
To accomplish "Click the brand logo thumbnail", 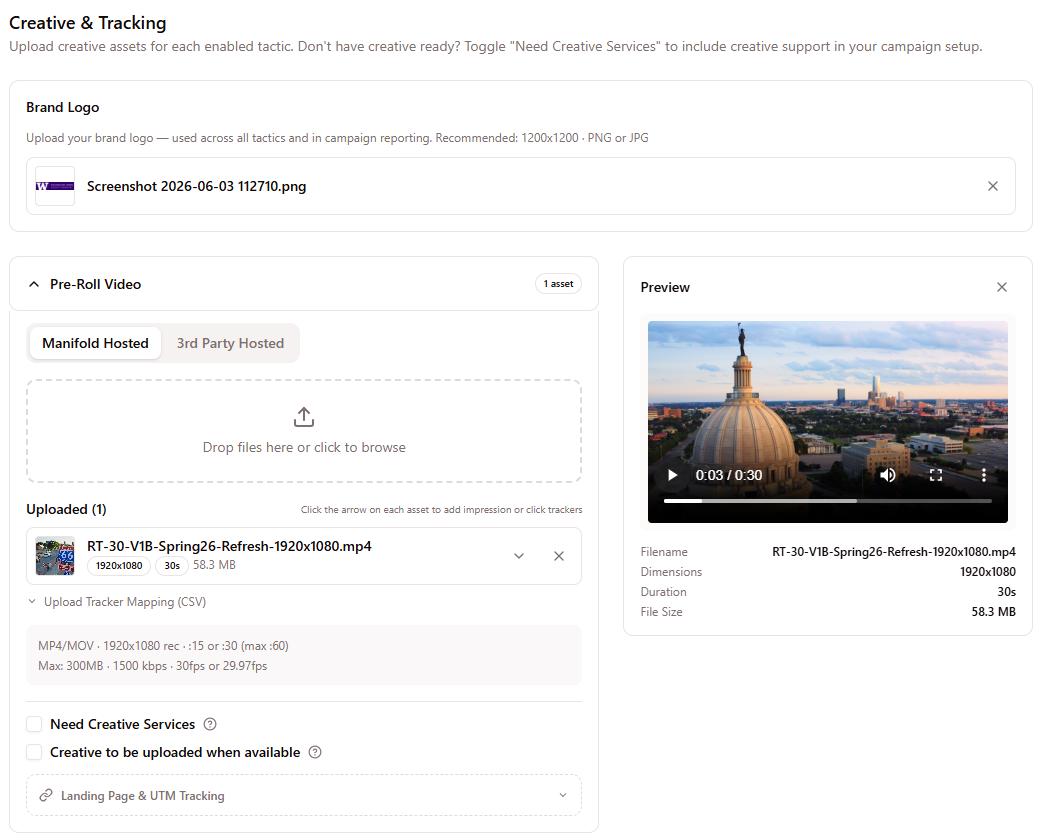I will 55,186.
